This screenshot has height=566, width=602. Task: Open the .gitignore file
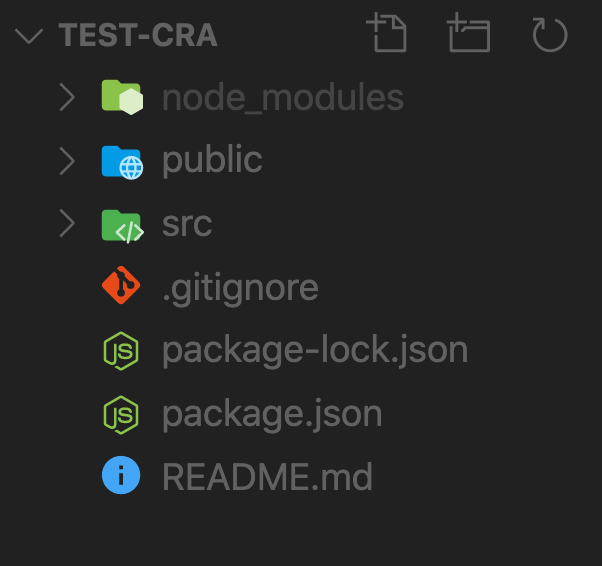[240, 289]
